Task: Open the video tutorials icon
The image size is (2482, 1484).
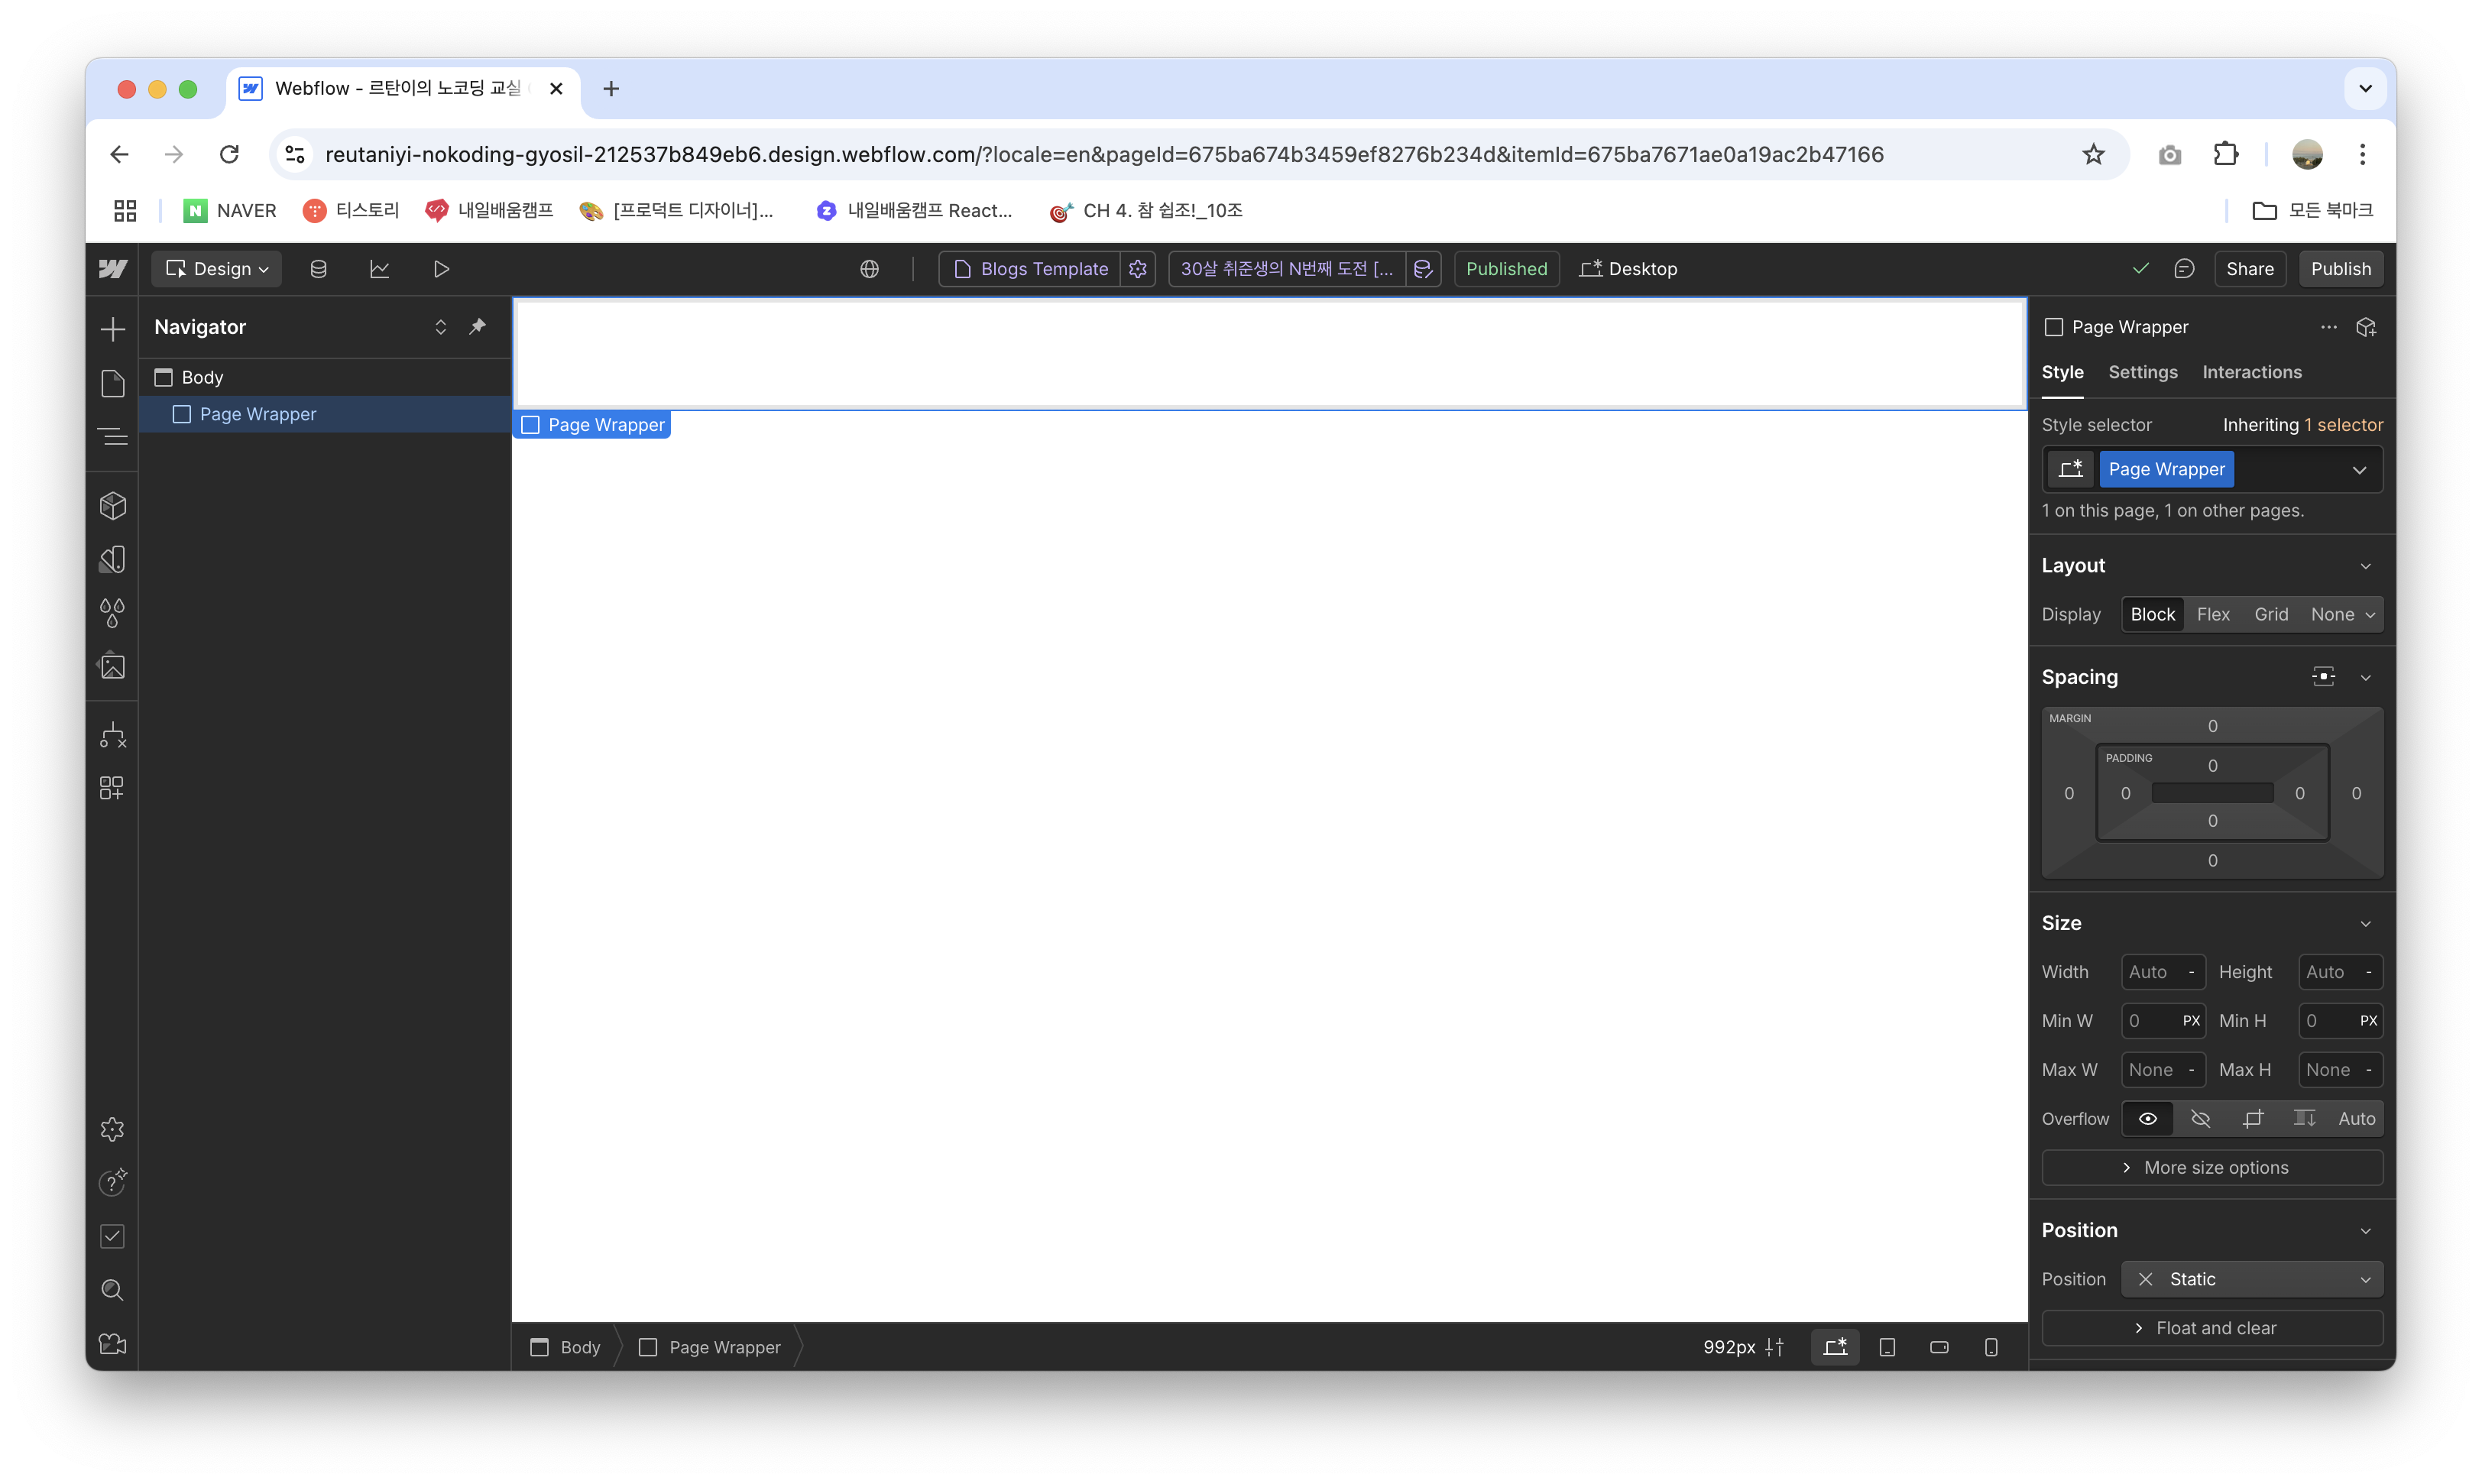Action: (x=113, y=1343)
